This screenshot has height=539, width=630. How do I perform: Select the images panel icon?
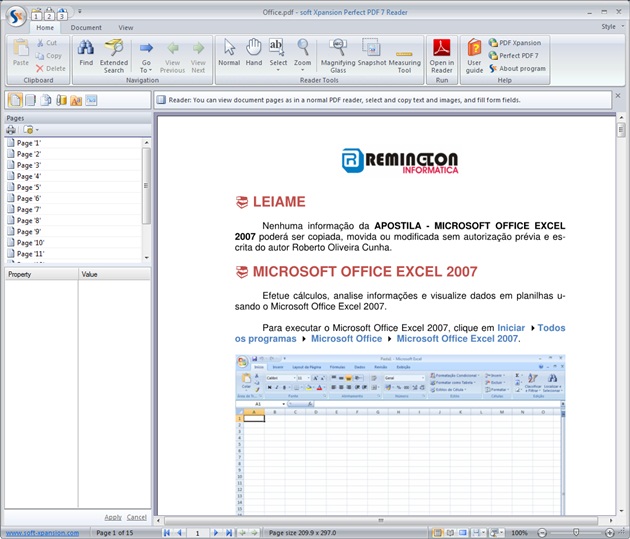tap(91, 100)
